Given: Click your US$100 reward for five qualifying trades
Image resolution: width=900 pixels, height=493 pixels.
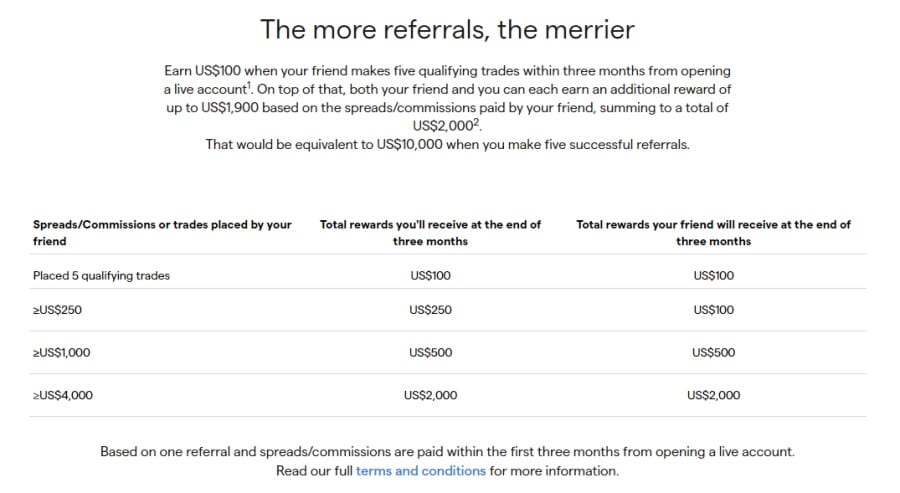Looking at the screenshot, I should point(430,275).
